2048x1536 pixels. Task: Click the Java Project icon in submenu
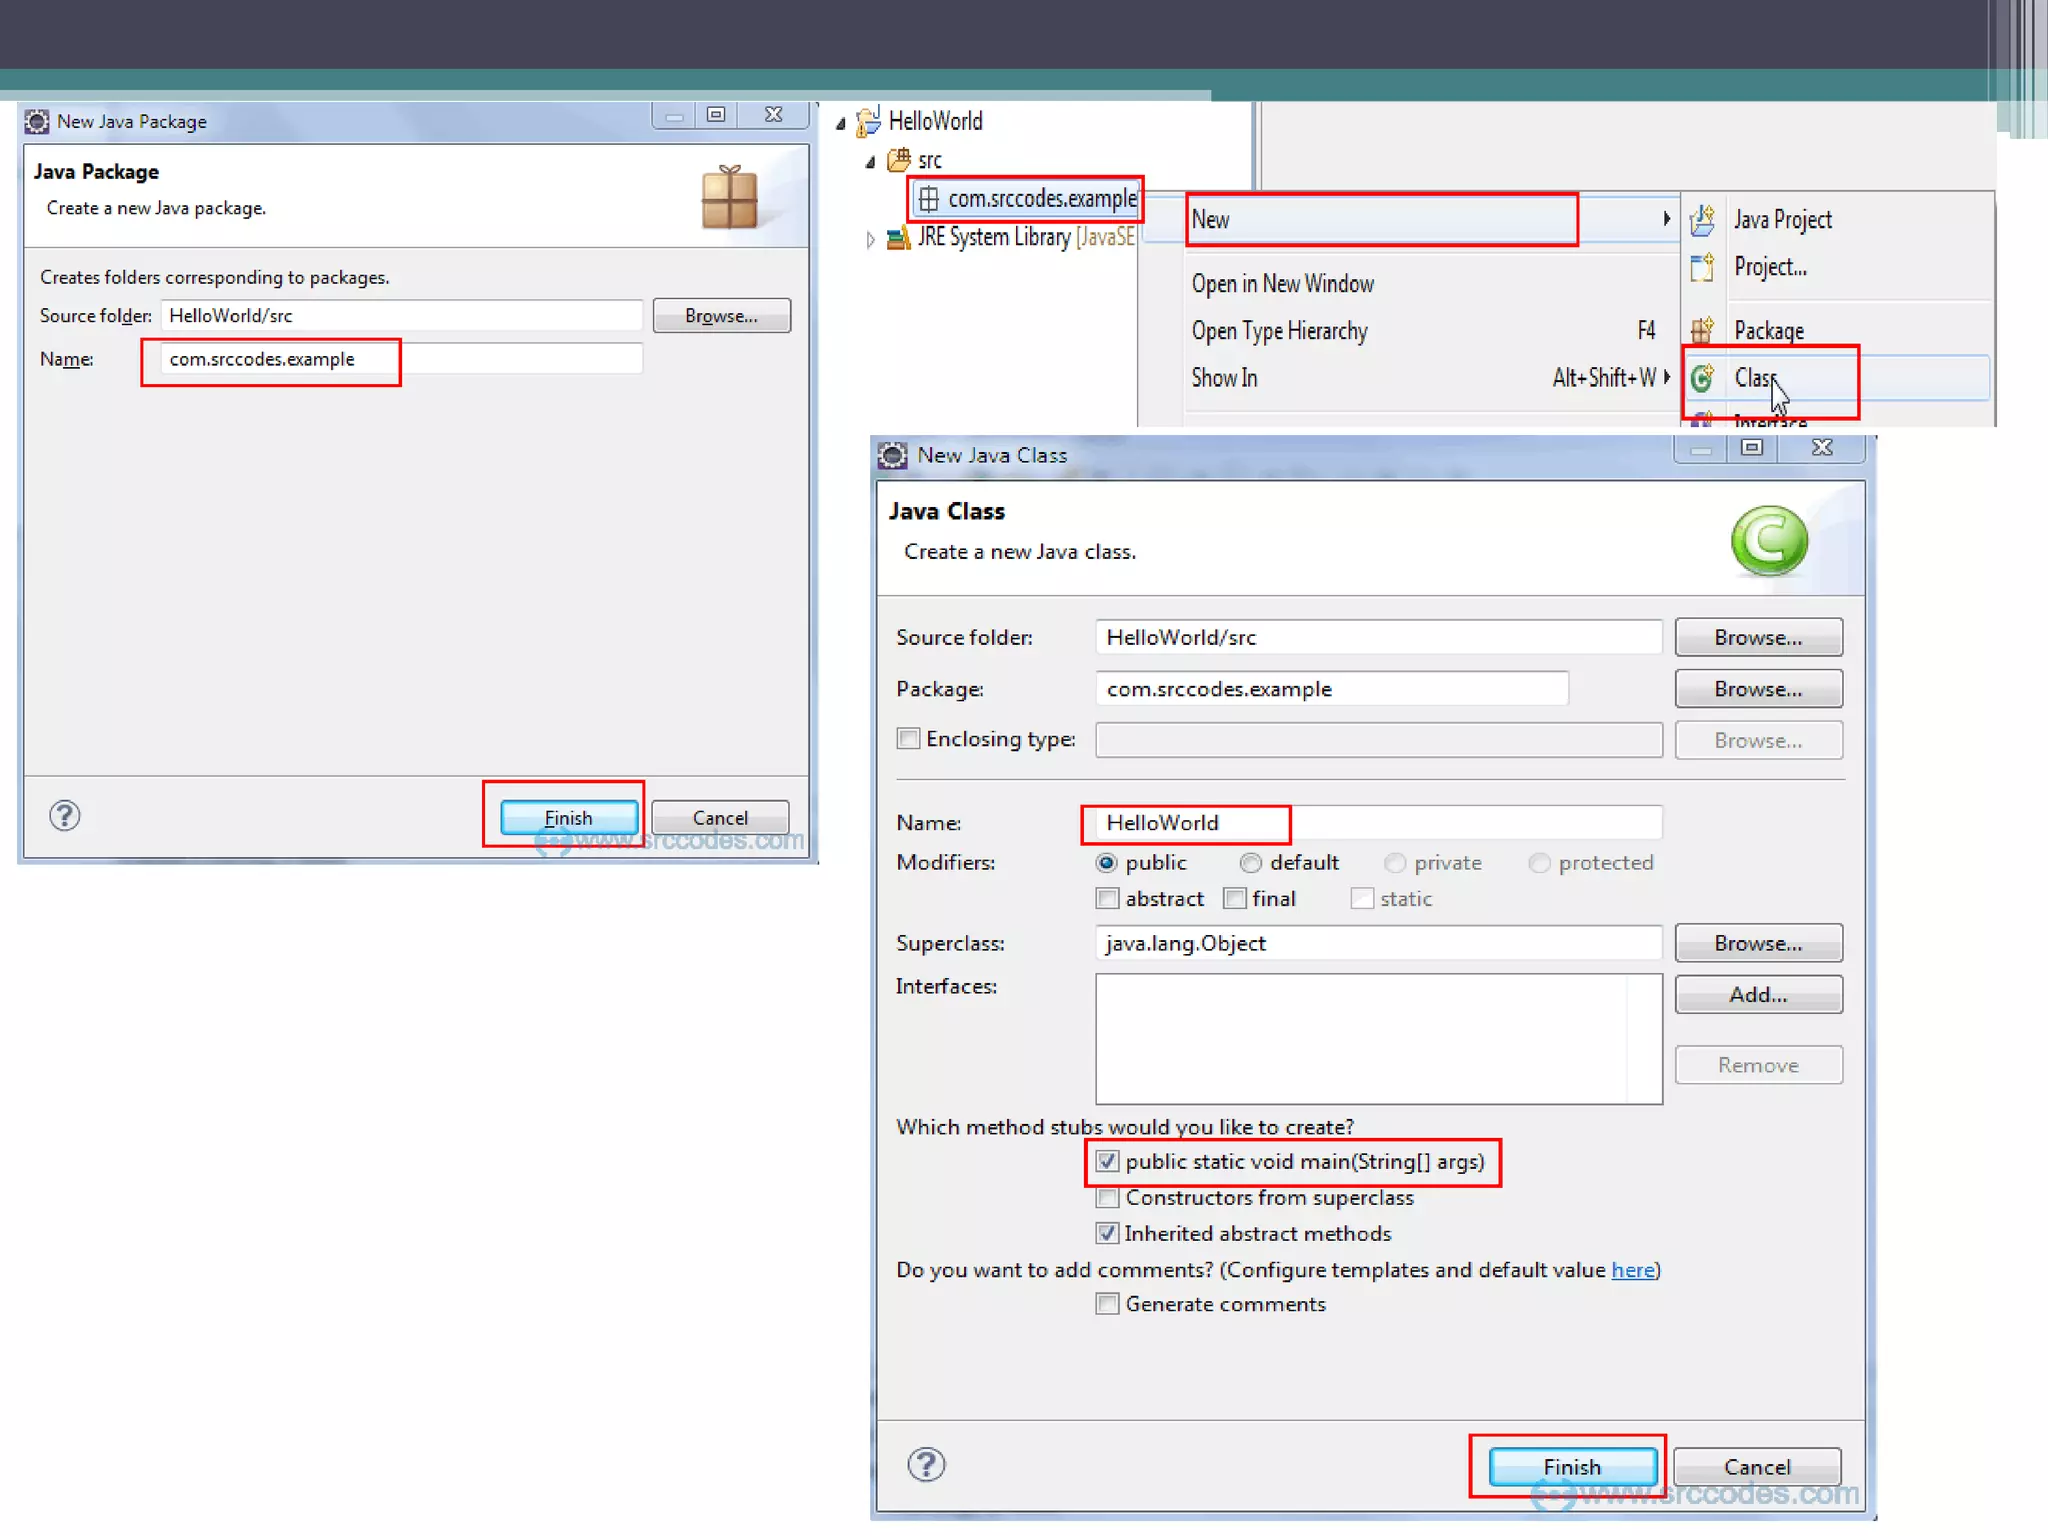1703,220
